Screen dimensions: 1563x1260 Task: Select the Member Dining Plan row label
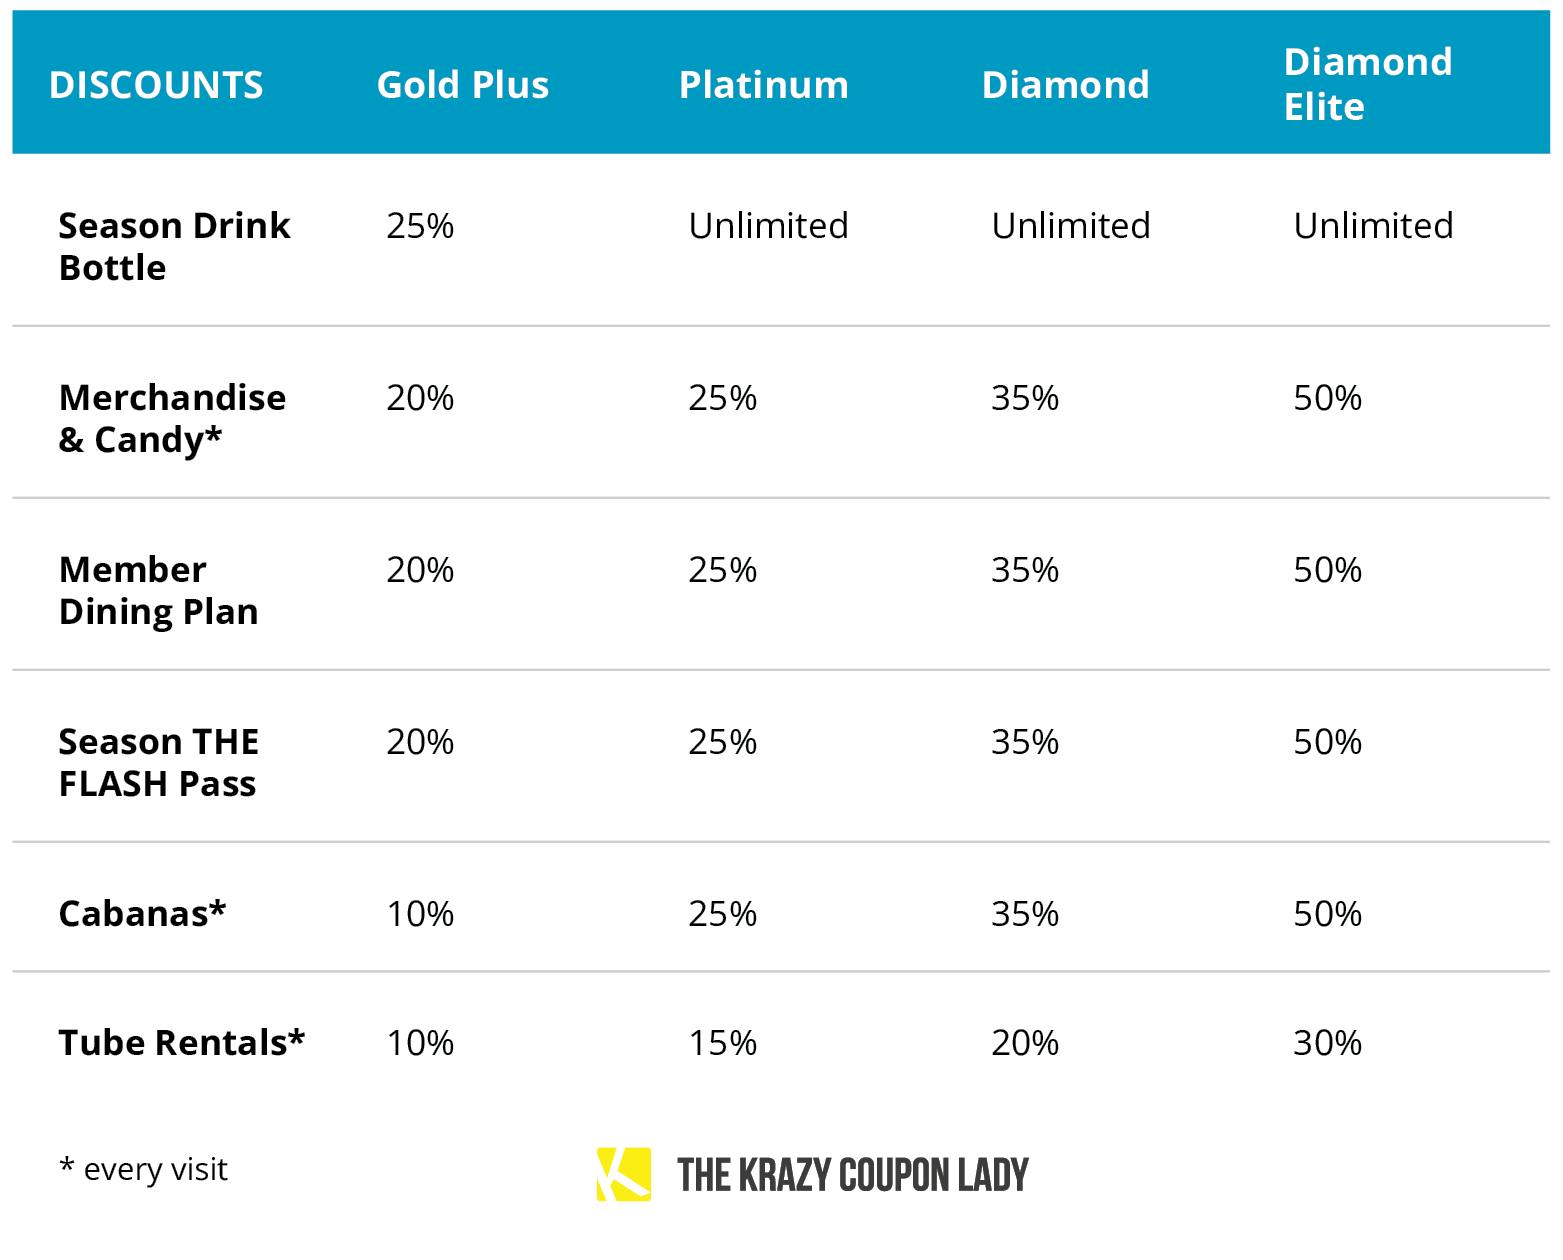158,590
